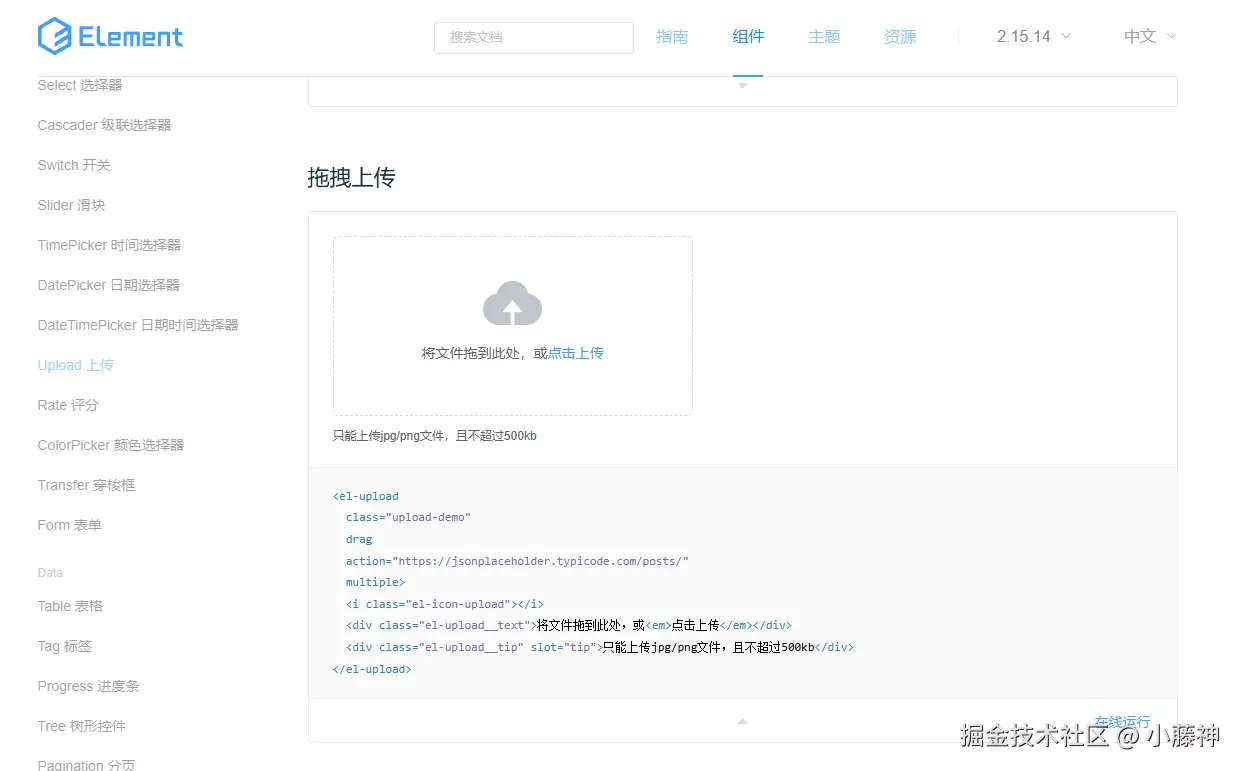This screenshot has height=771, width=1242.
Task: Go to DatePicker 日期选择器 in sidebar
Action: (109, 285)
